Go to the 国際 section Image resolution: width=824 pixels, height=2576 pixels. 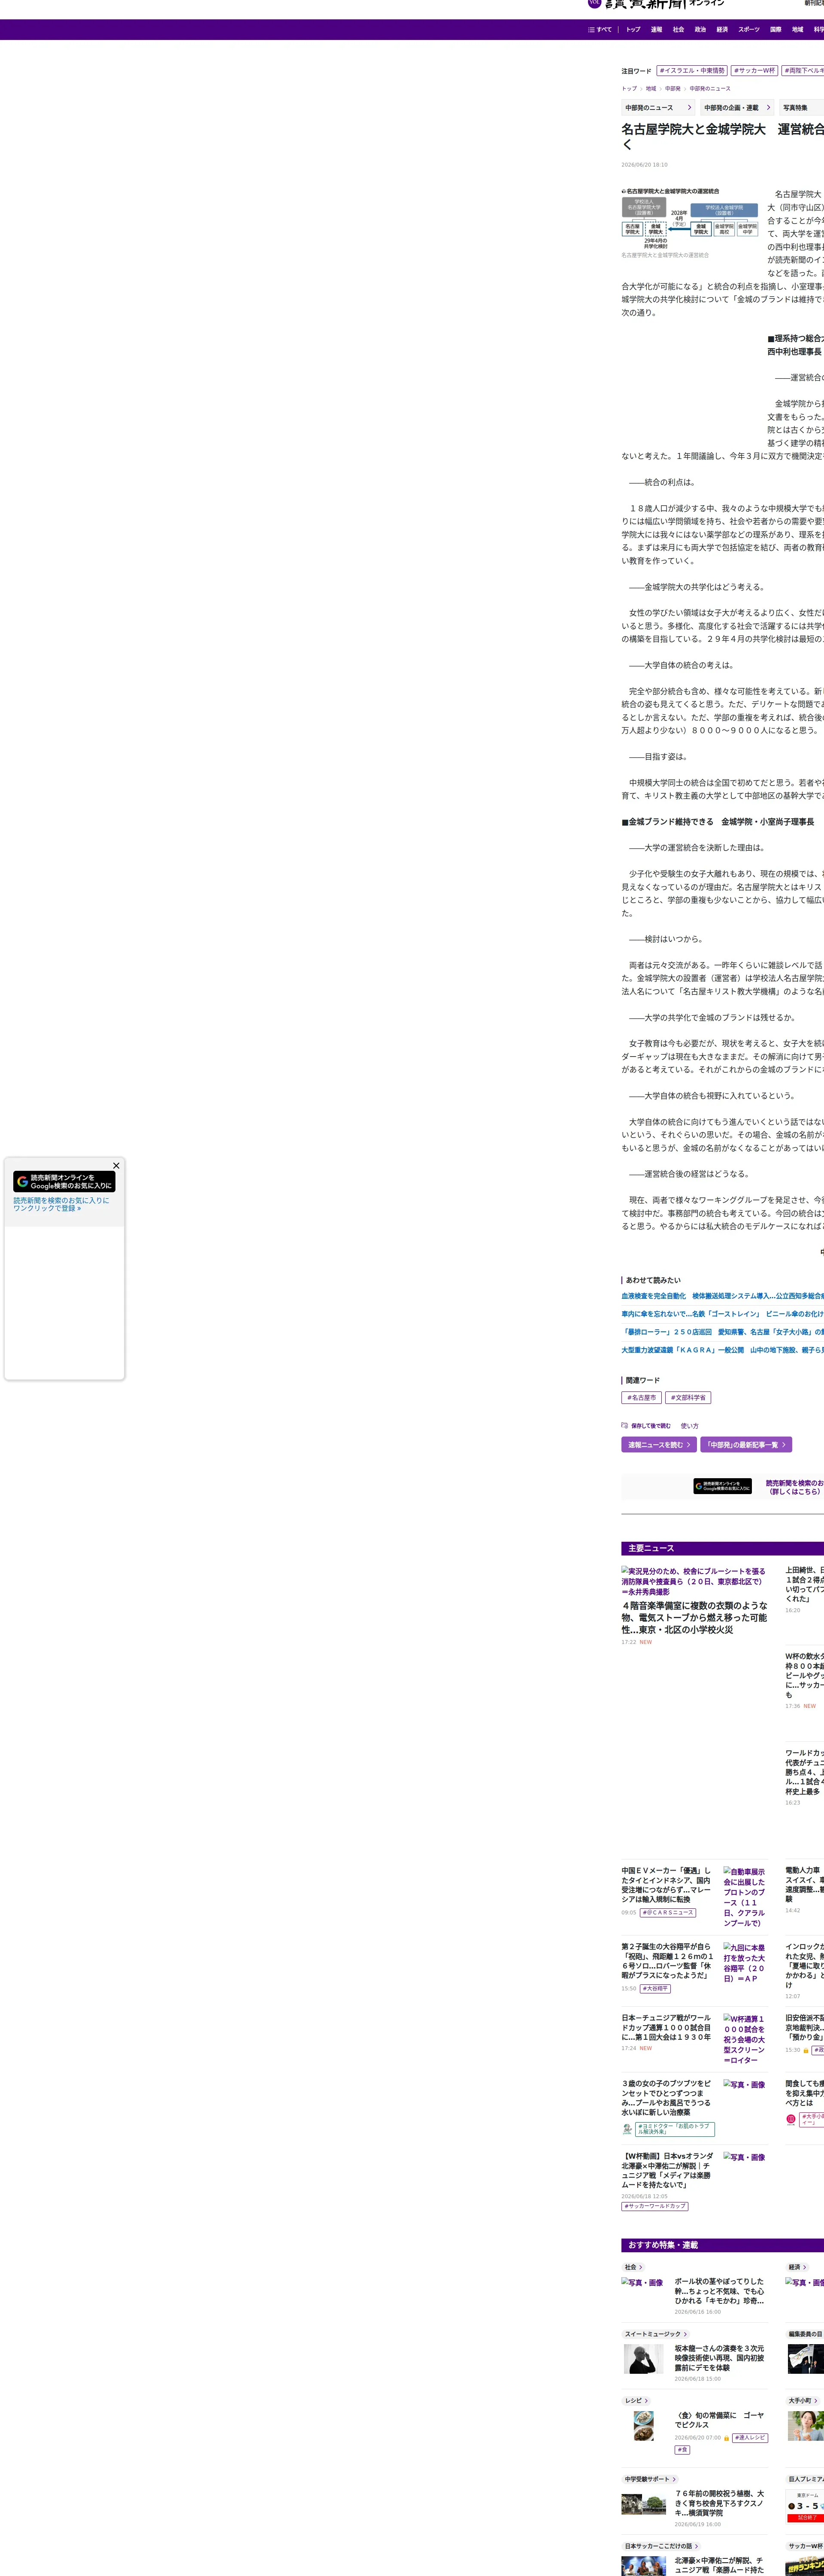(x=776, y=29)
